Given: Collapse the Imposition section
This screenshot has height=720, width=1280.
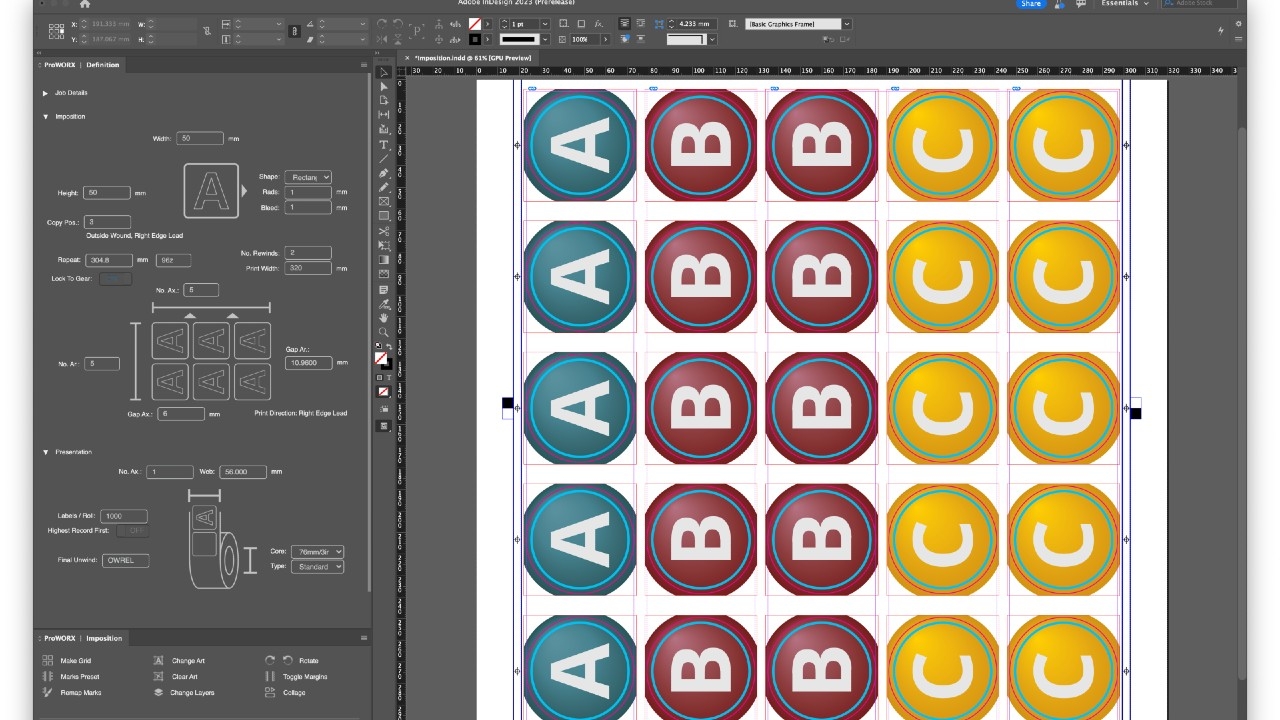Looking at the screenshot, I should coord(46,117).
